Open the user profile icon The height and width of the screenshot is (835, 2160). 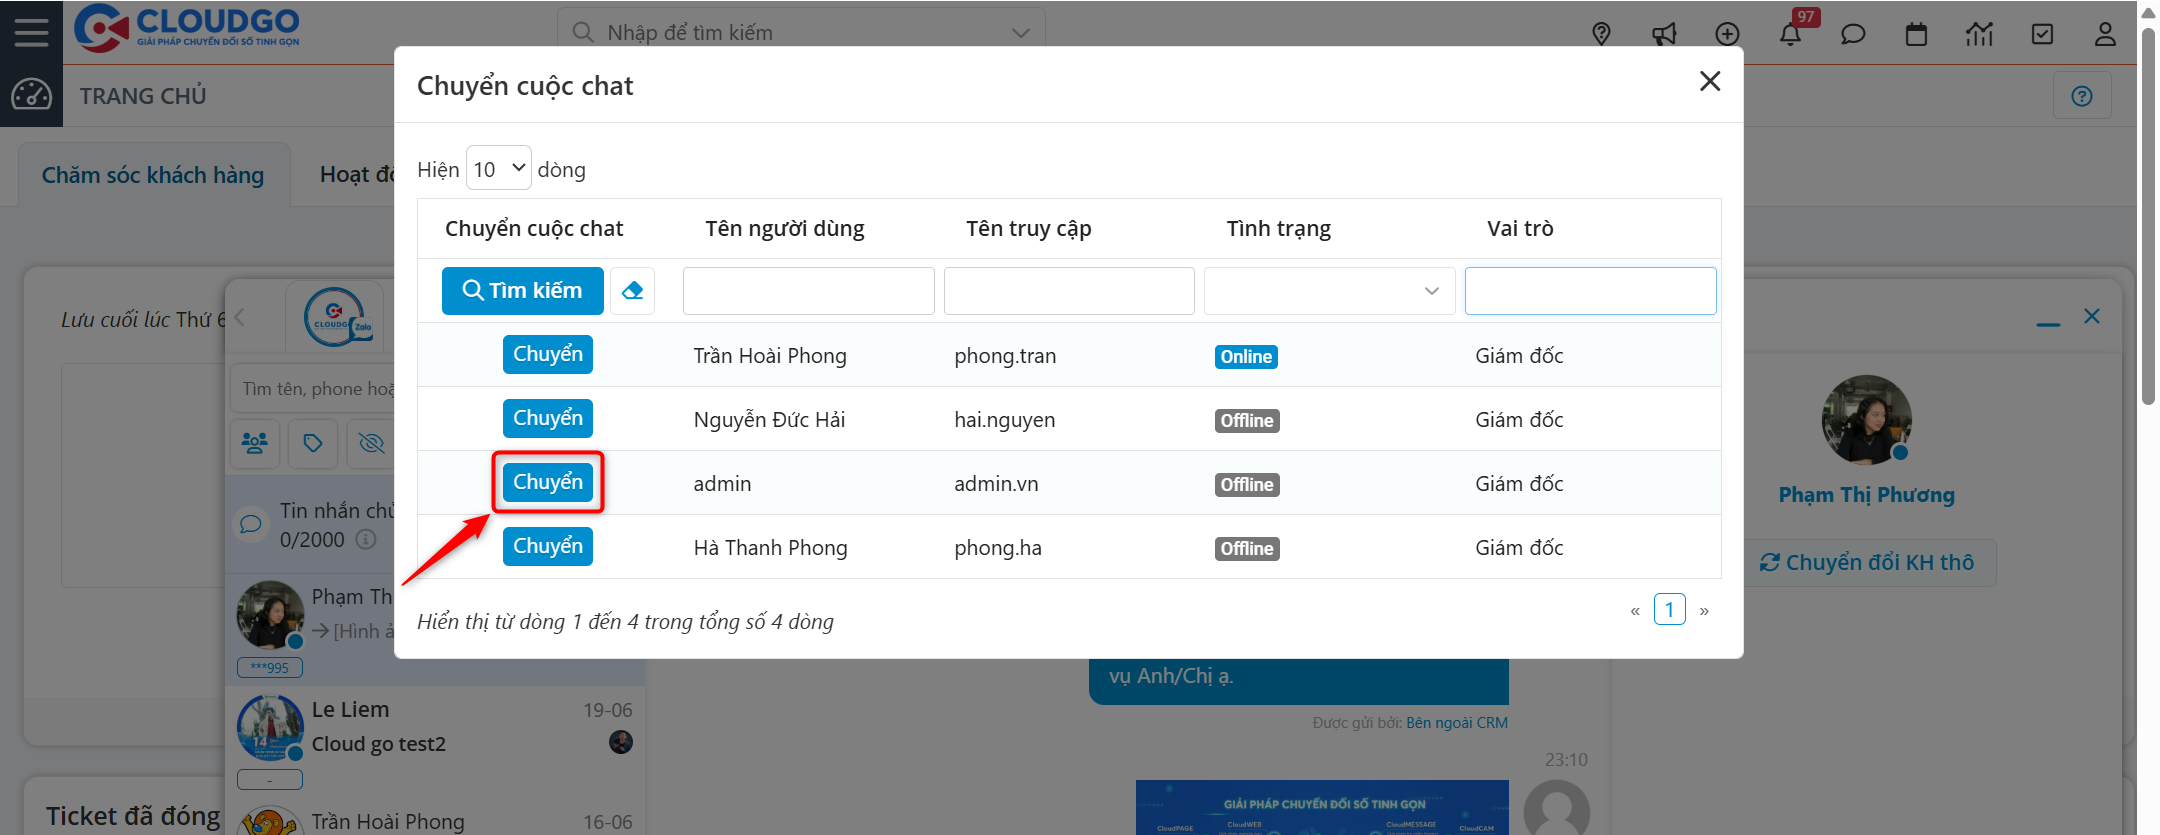2105,34
